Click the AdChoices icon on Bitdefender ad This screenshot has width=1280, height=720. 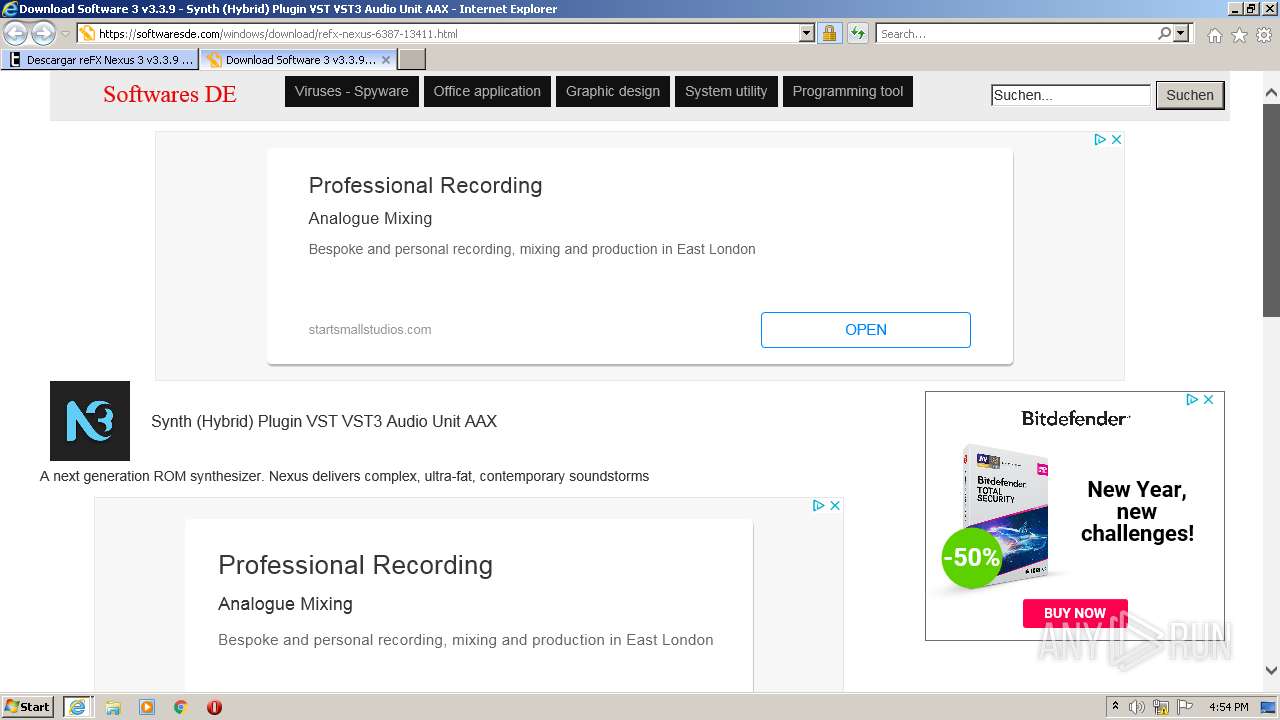(x=1191, y=399)
